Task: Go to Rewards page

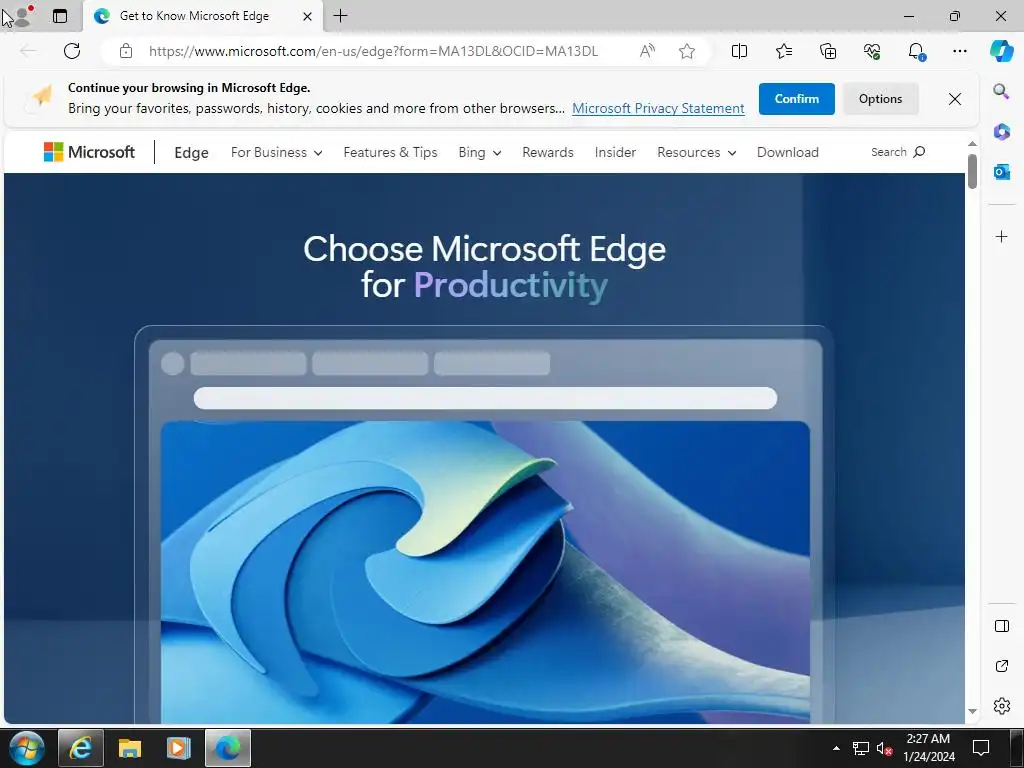Action: coord(547,152)
